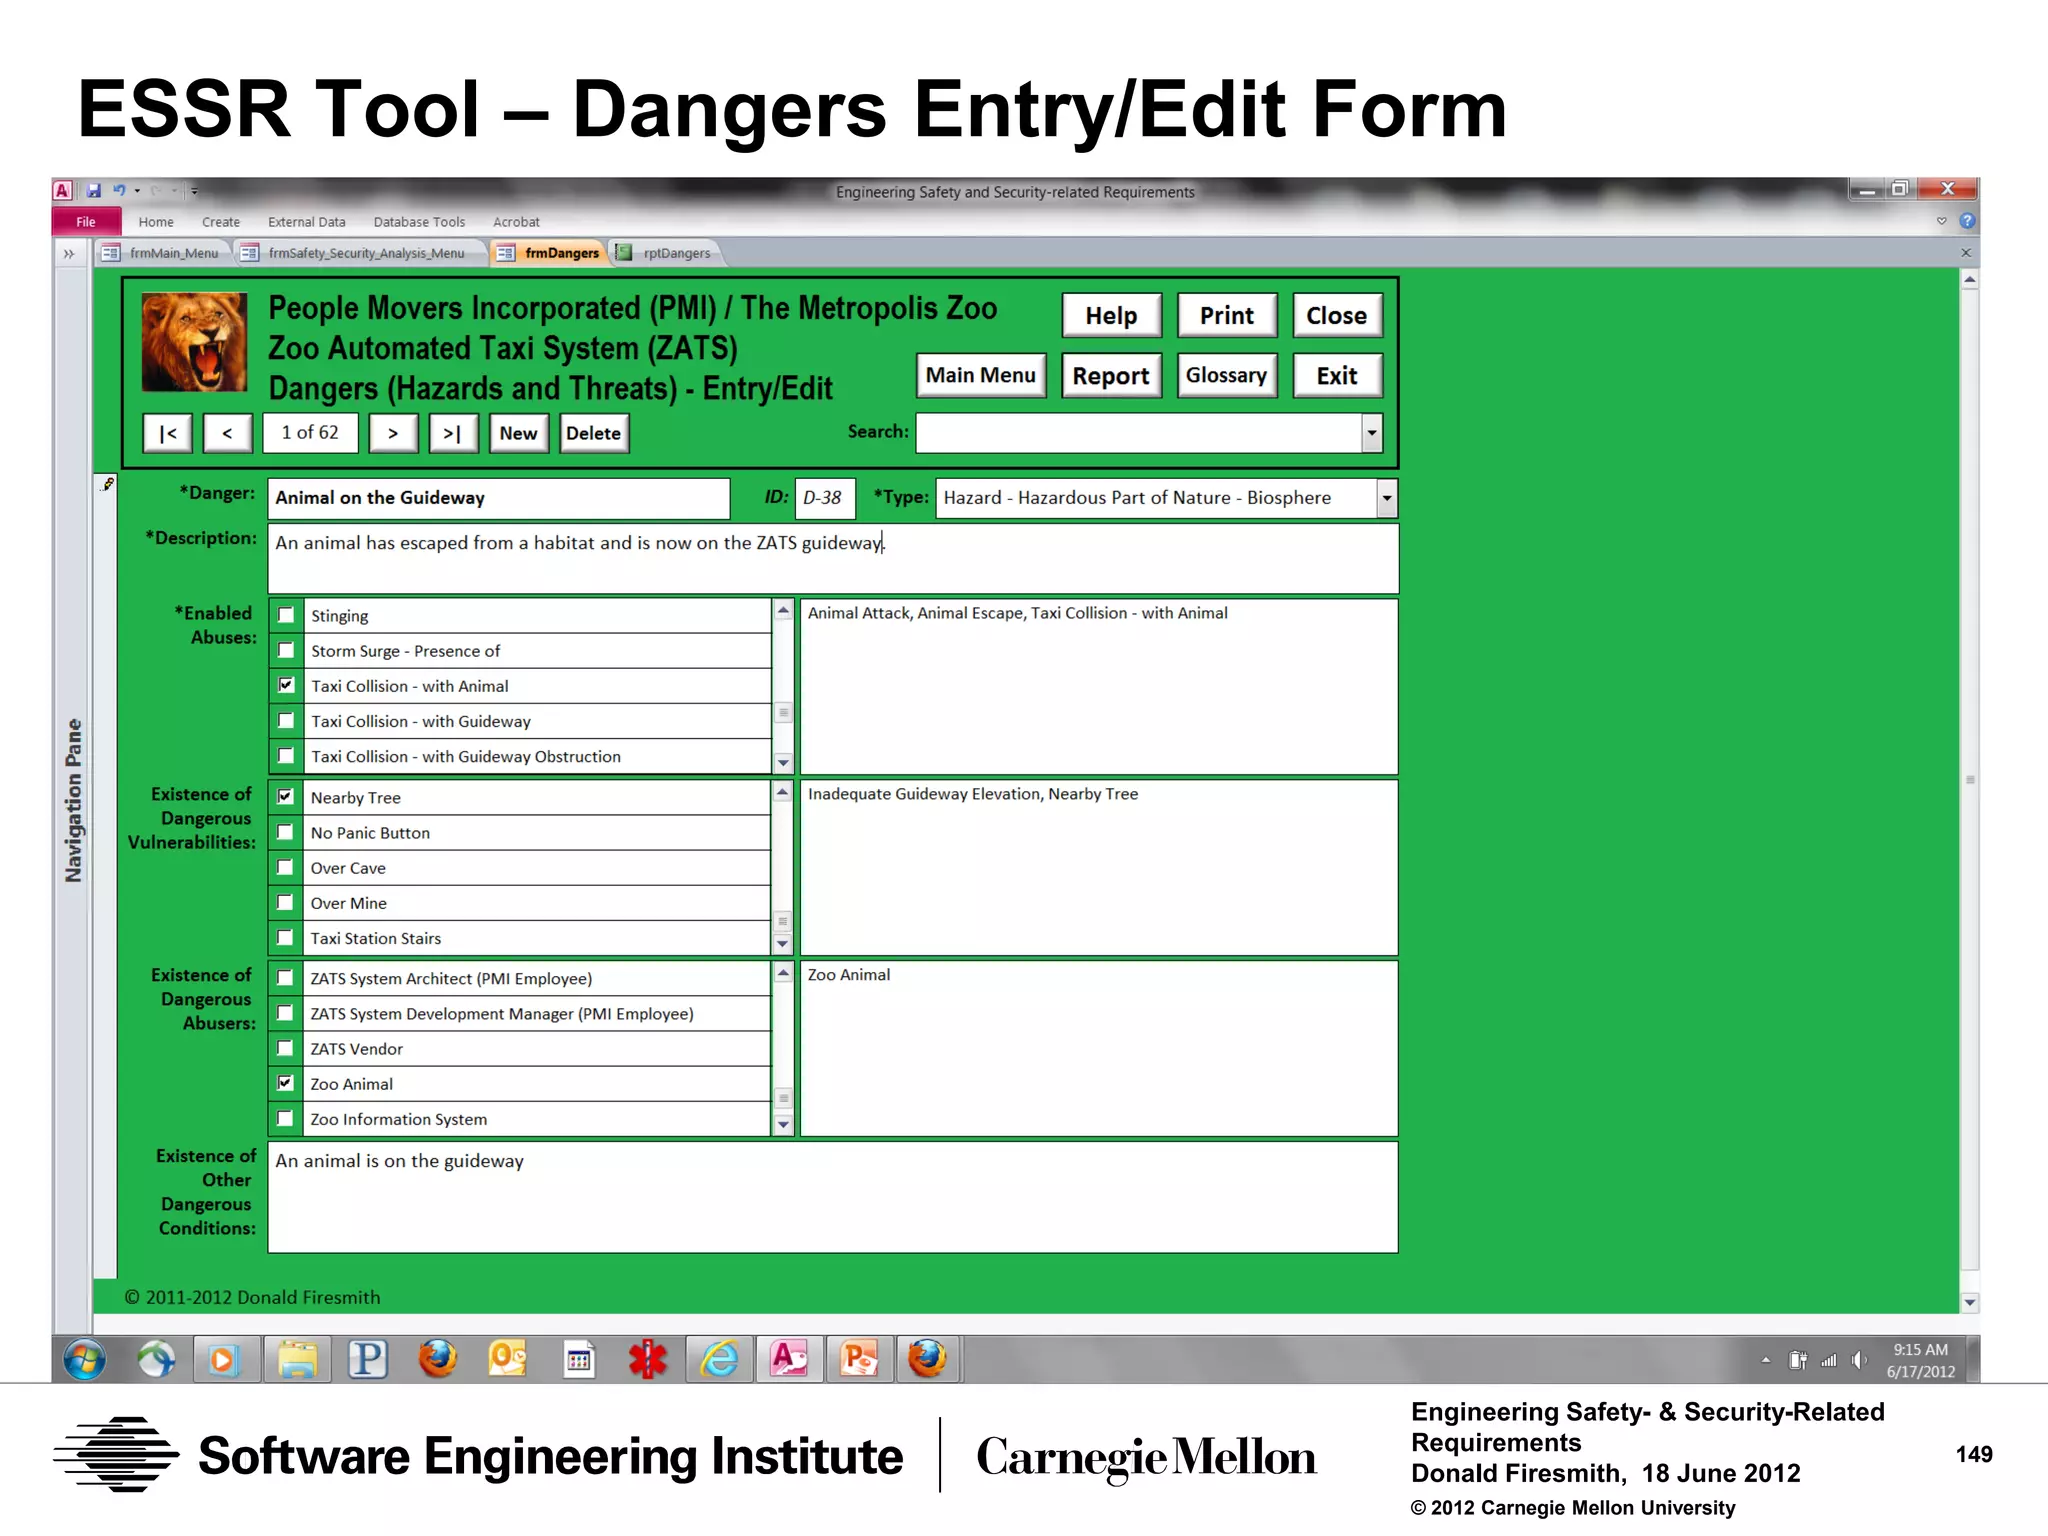
Task: Open the Create ribbon tab
Action: pyautogui.click(x=221, y=222)
